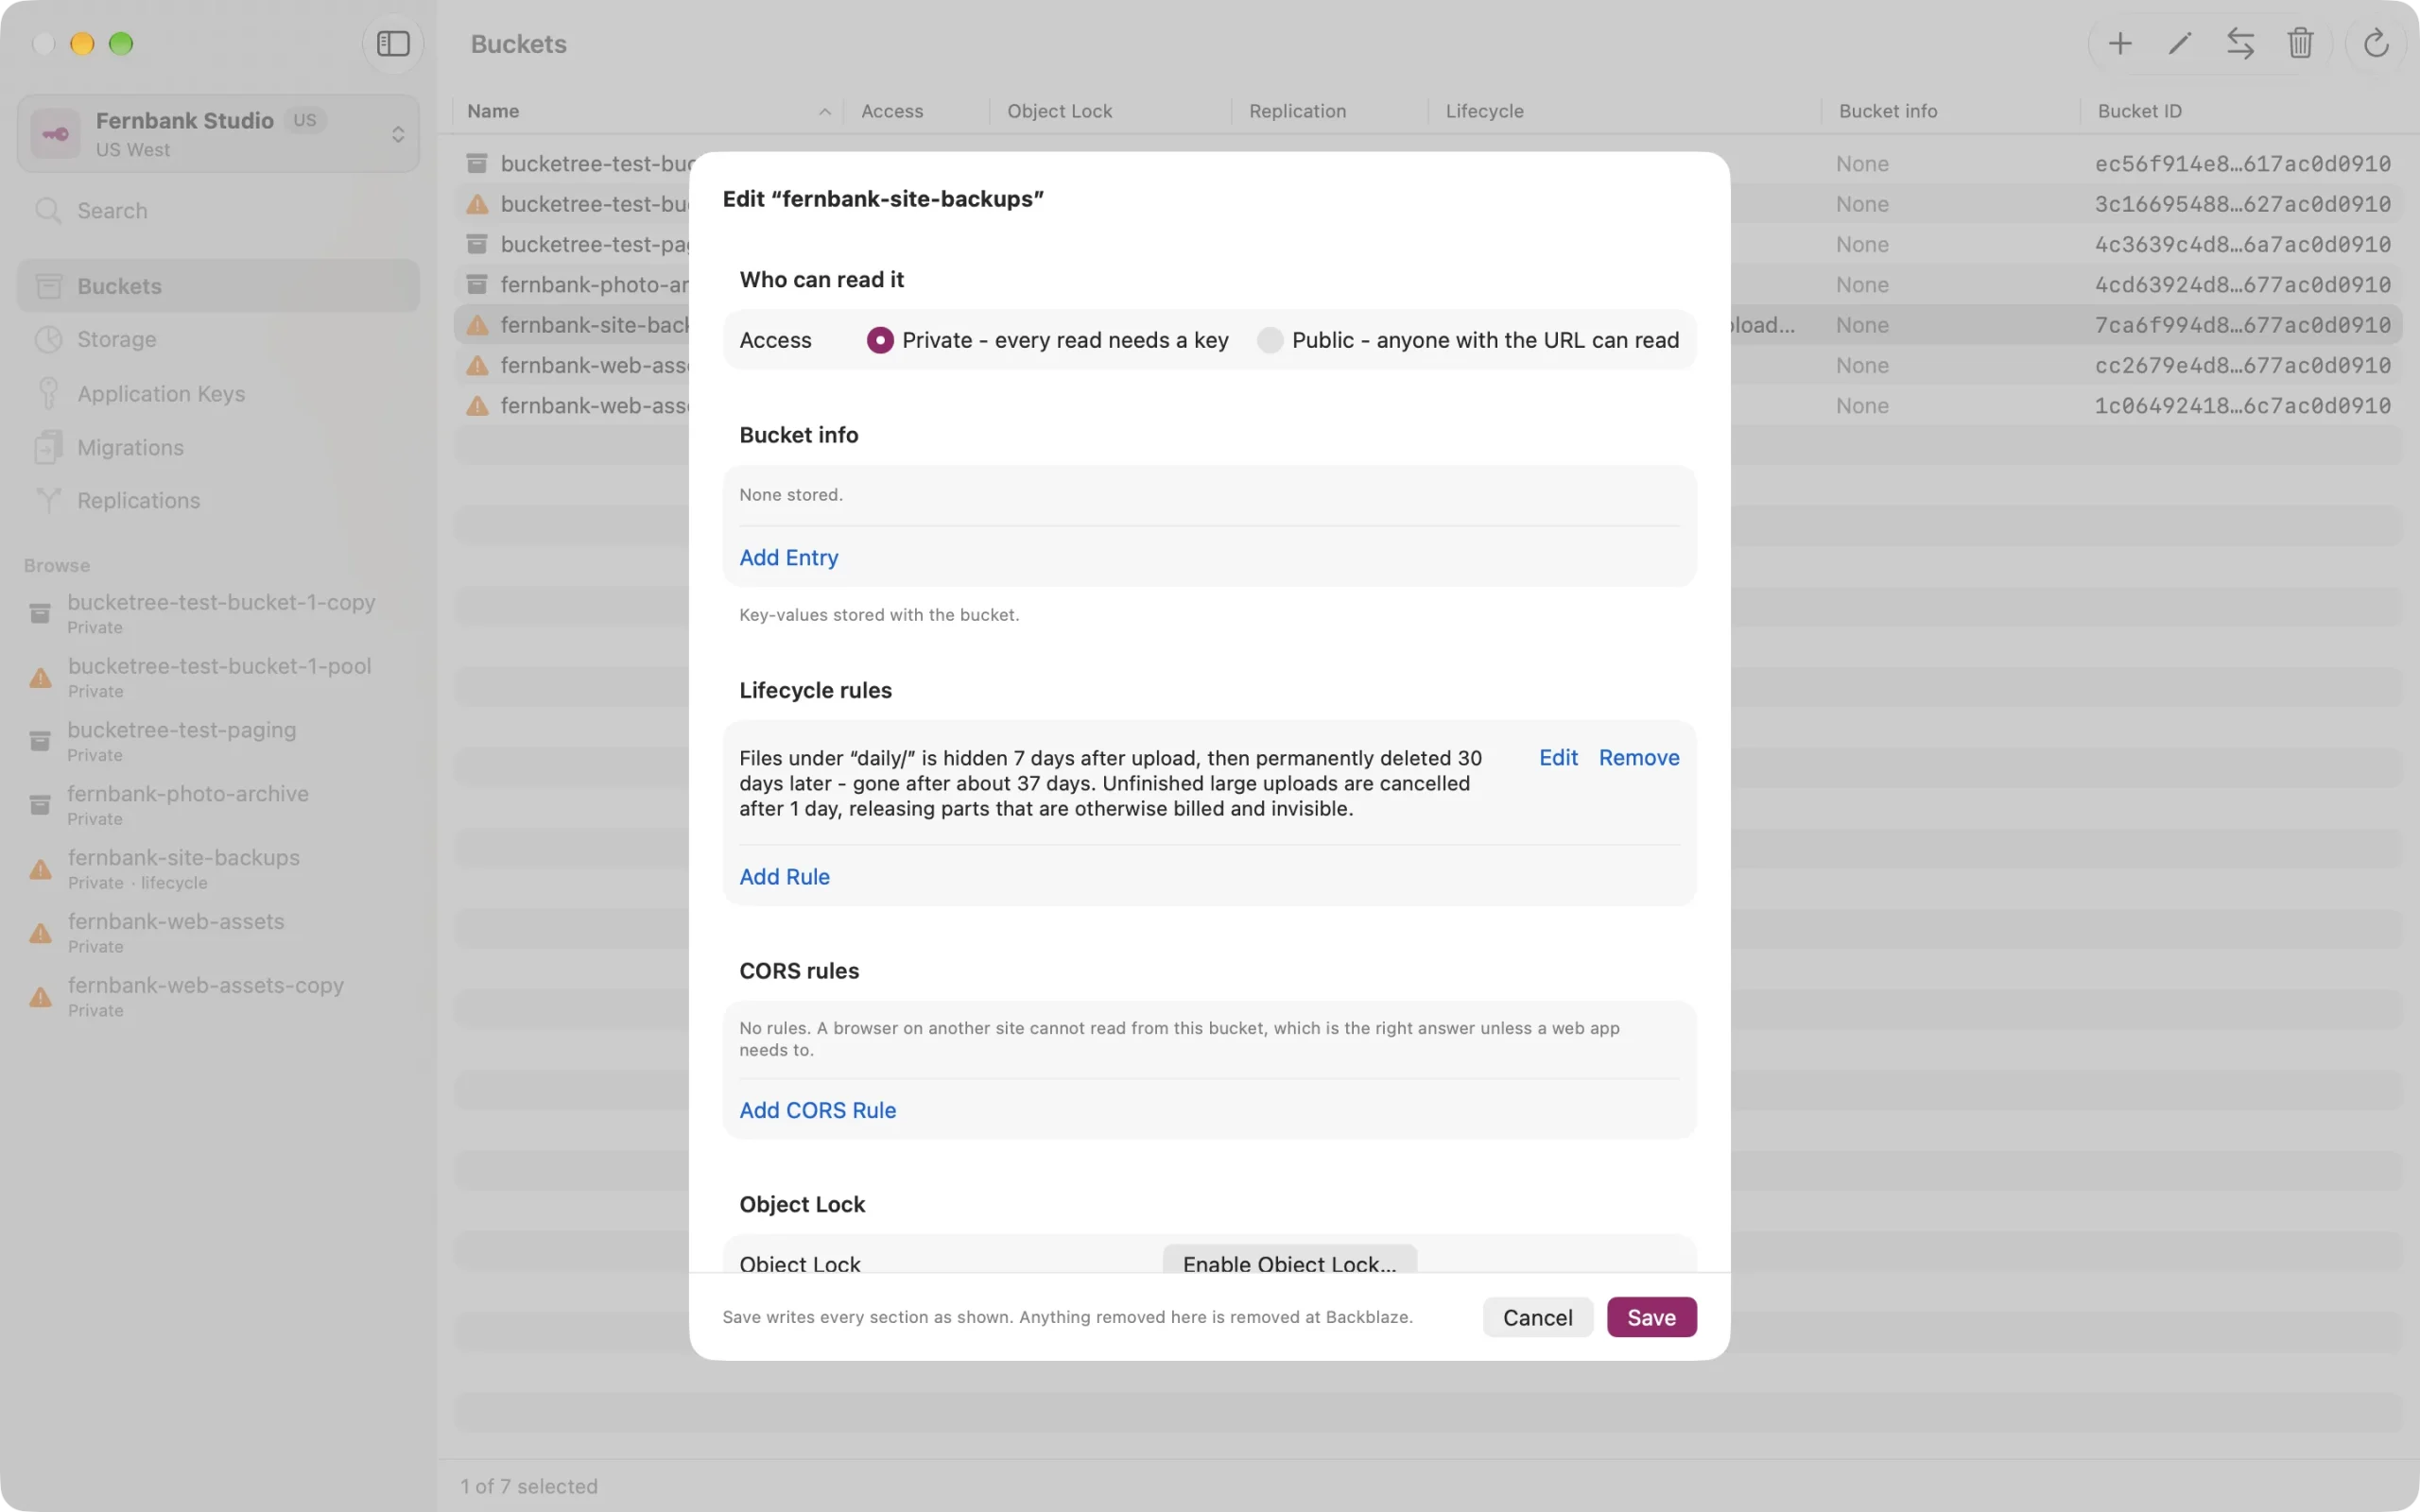Click the sidebar Search field
The width and height of the screenshot is (2420, 1512).
click(218, 211)
